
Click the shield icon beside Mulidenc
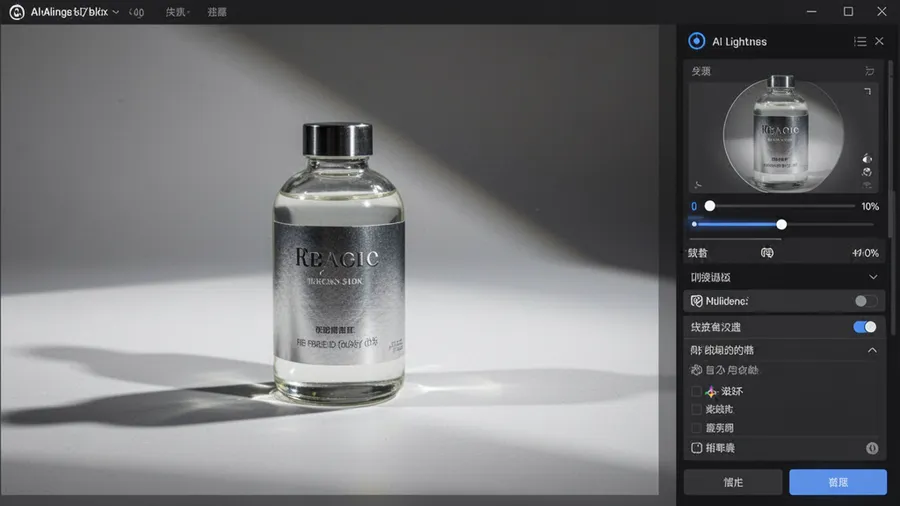point(696,301)
